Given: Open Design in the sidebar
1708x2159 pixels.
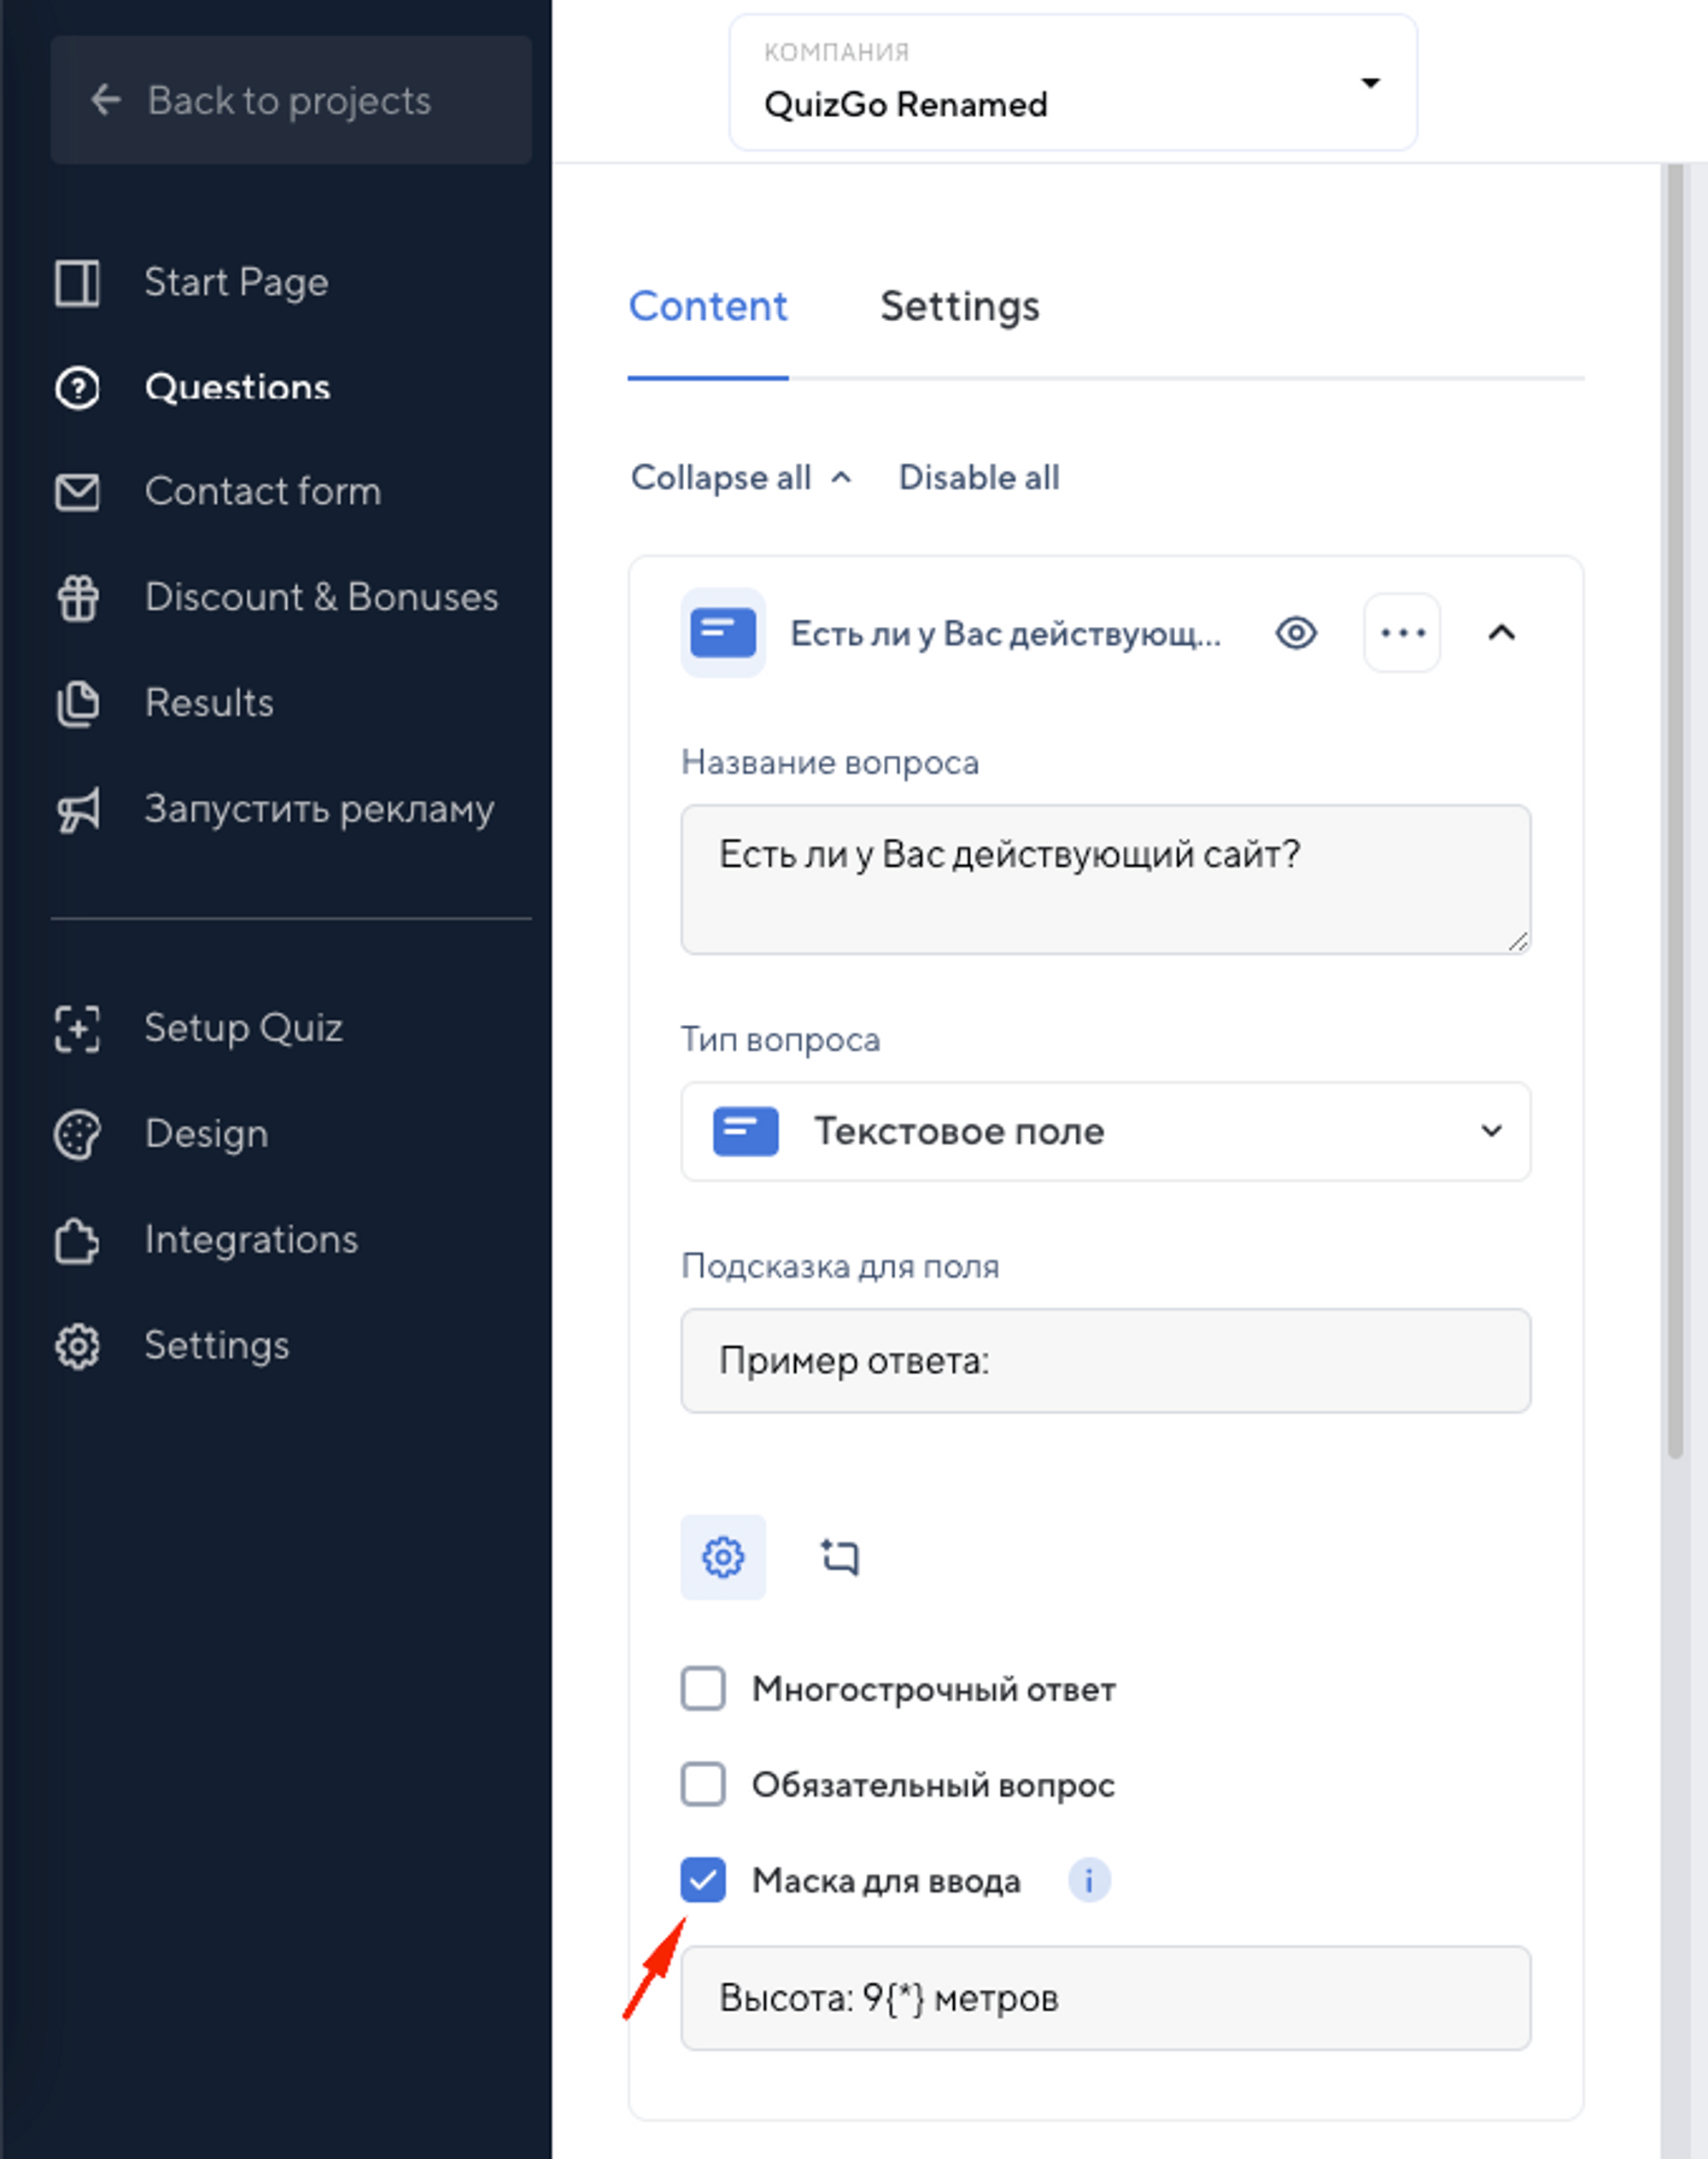Looking at the screenshot, I should point(206,1135).
